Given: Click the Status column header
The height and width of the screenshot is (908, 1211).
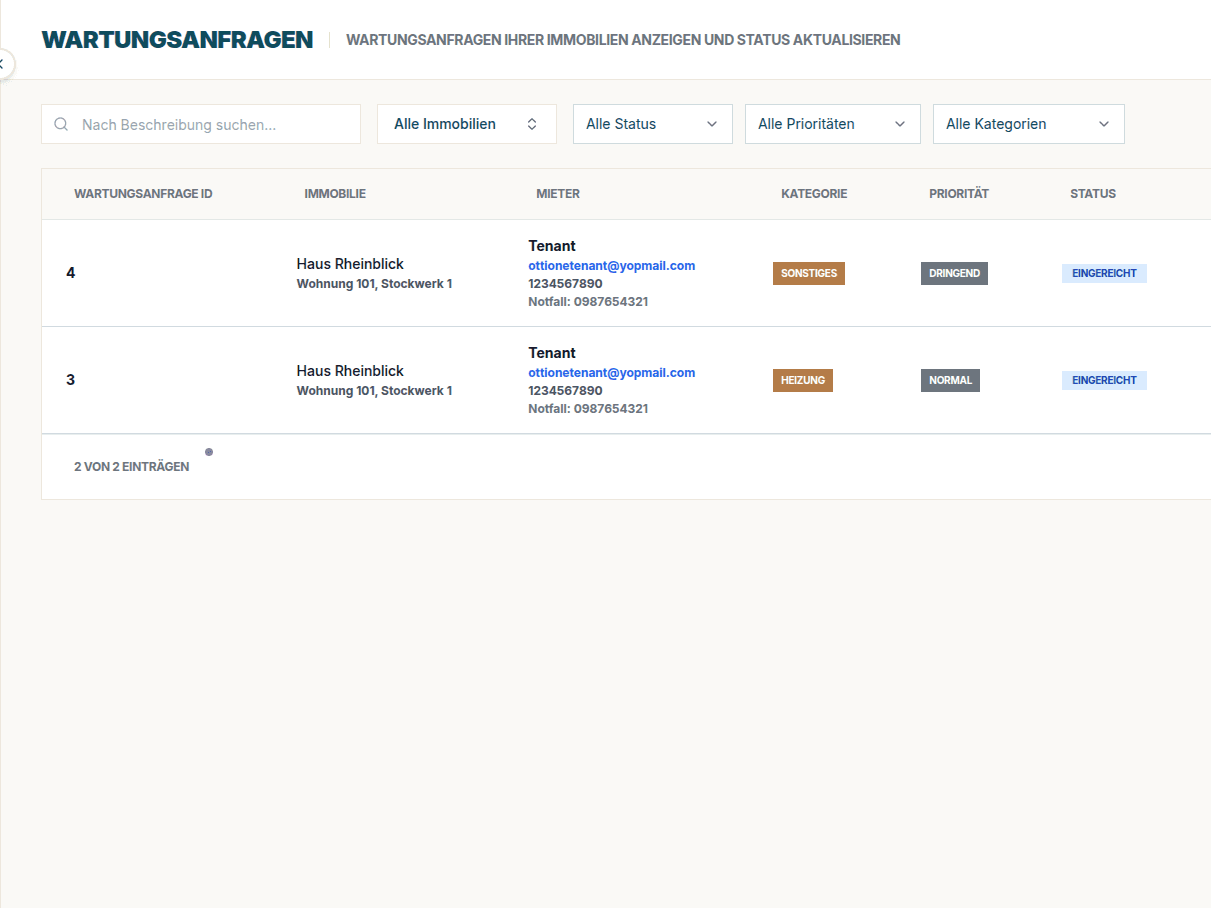Looking at the screenshot, I should pos(1092,194).
